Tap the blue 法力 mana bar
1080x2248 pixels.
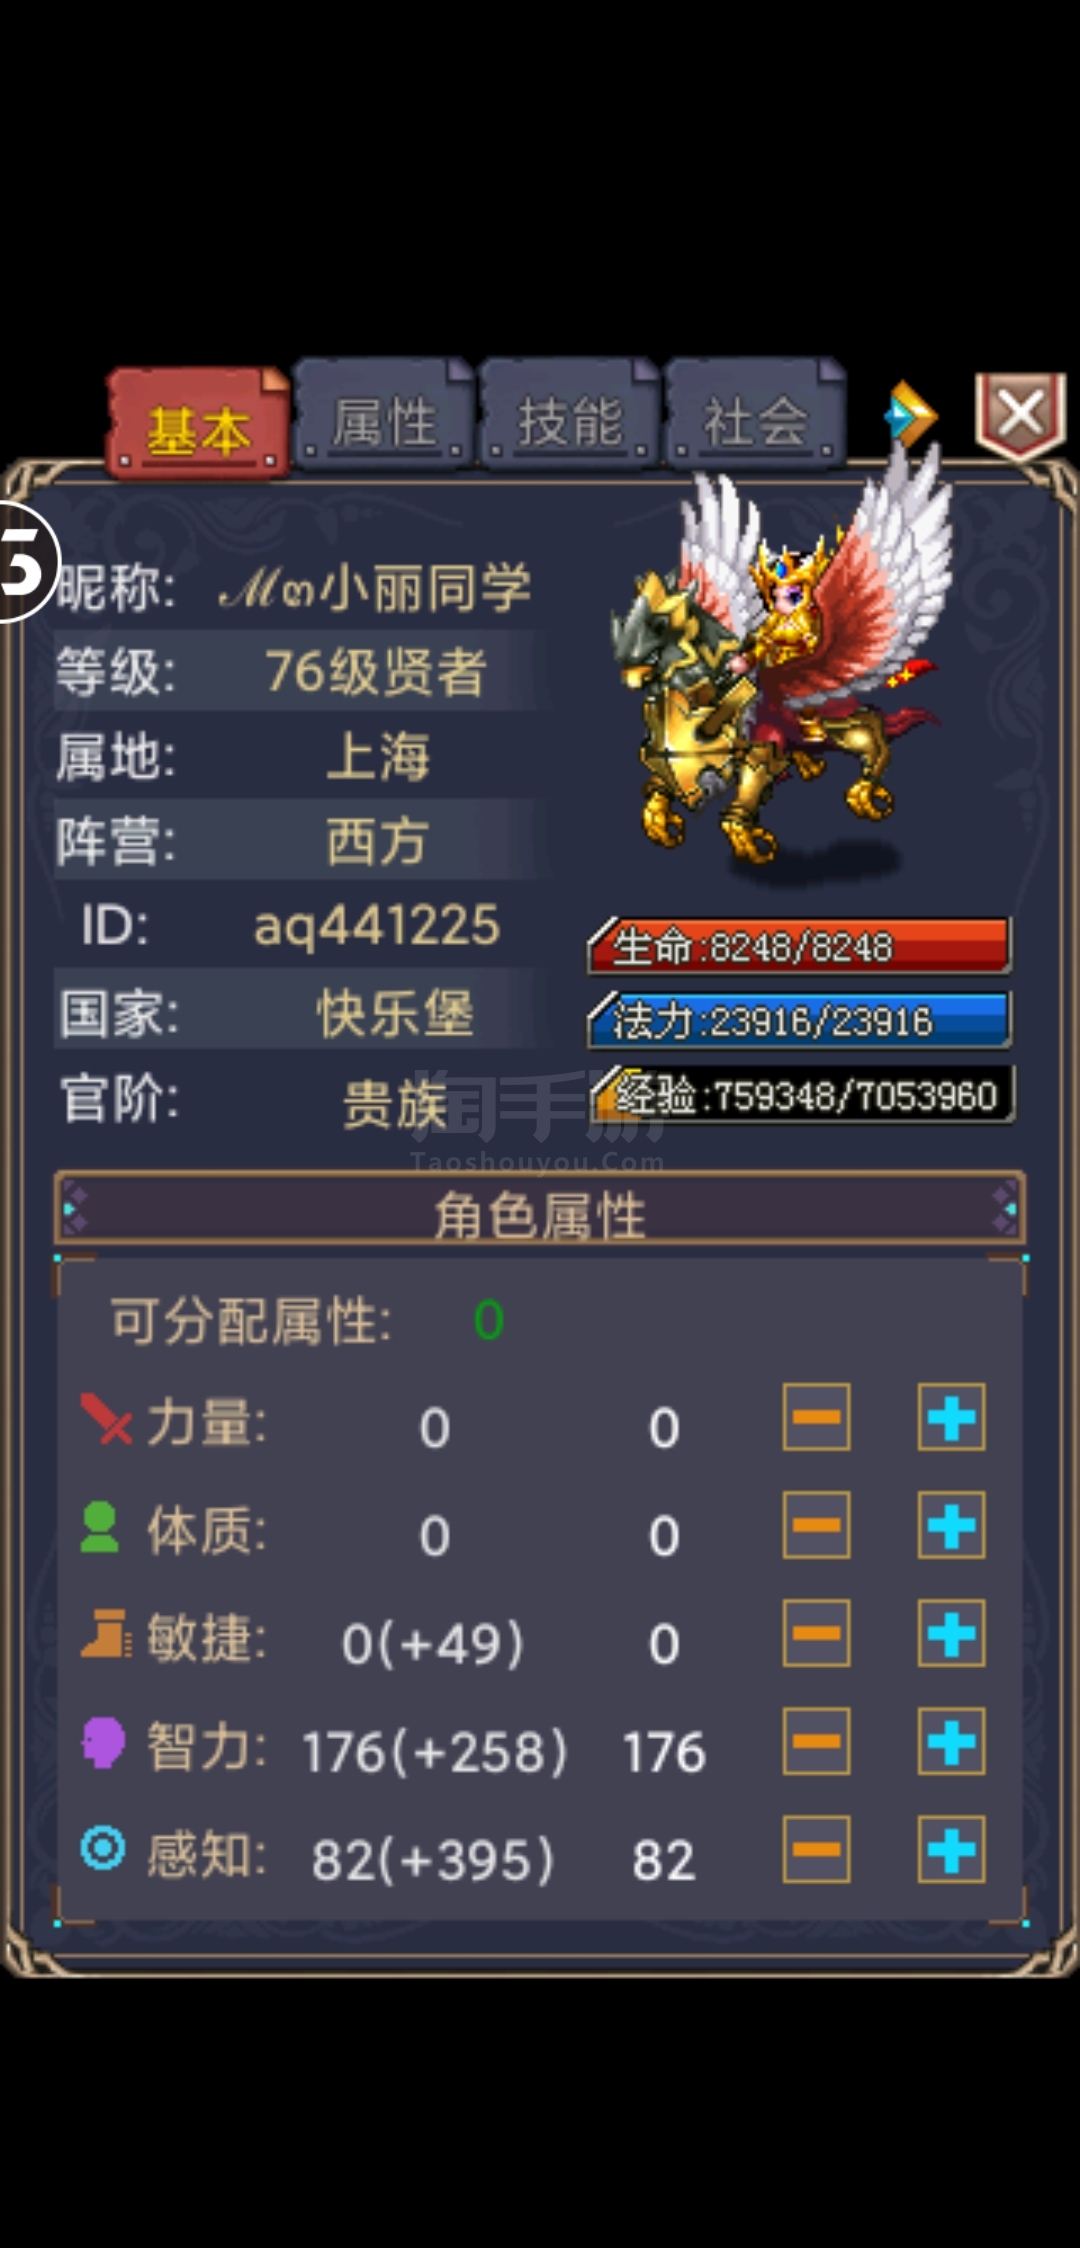pos(799,1020)
